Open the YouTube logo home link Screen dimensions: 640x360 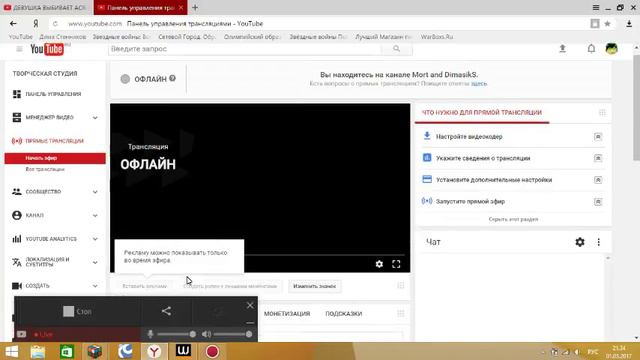pos(47,49)
